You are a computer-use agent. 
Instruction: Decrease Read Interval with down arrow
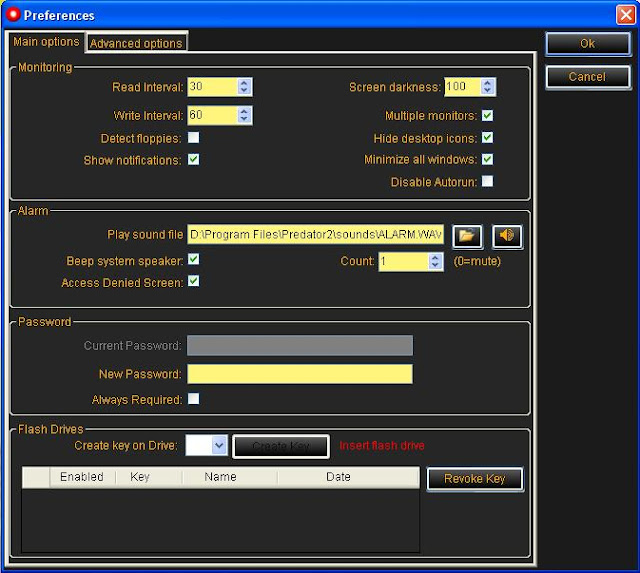[x=244, y=91]
